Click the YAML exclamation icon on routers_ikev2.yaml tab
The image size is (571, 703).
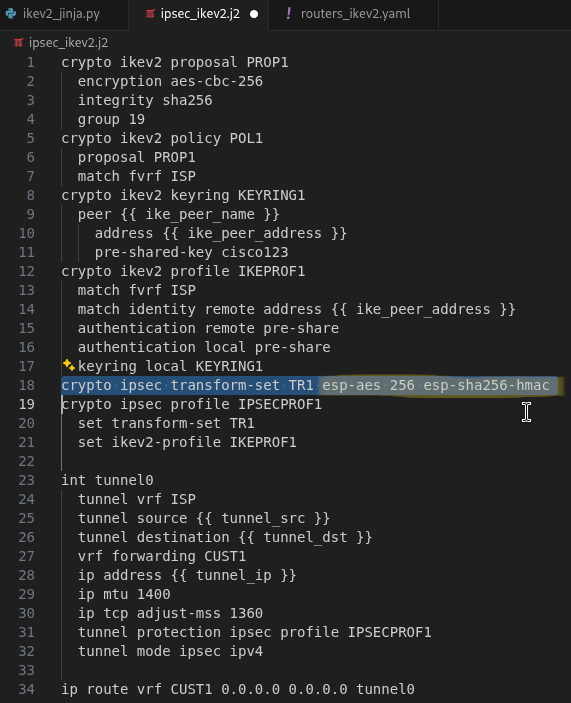pyautogui.click(x=289, y=13)
